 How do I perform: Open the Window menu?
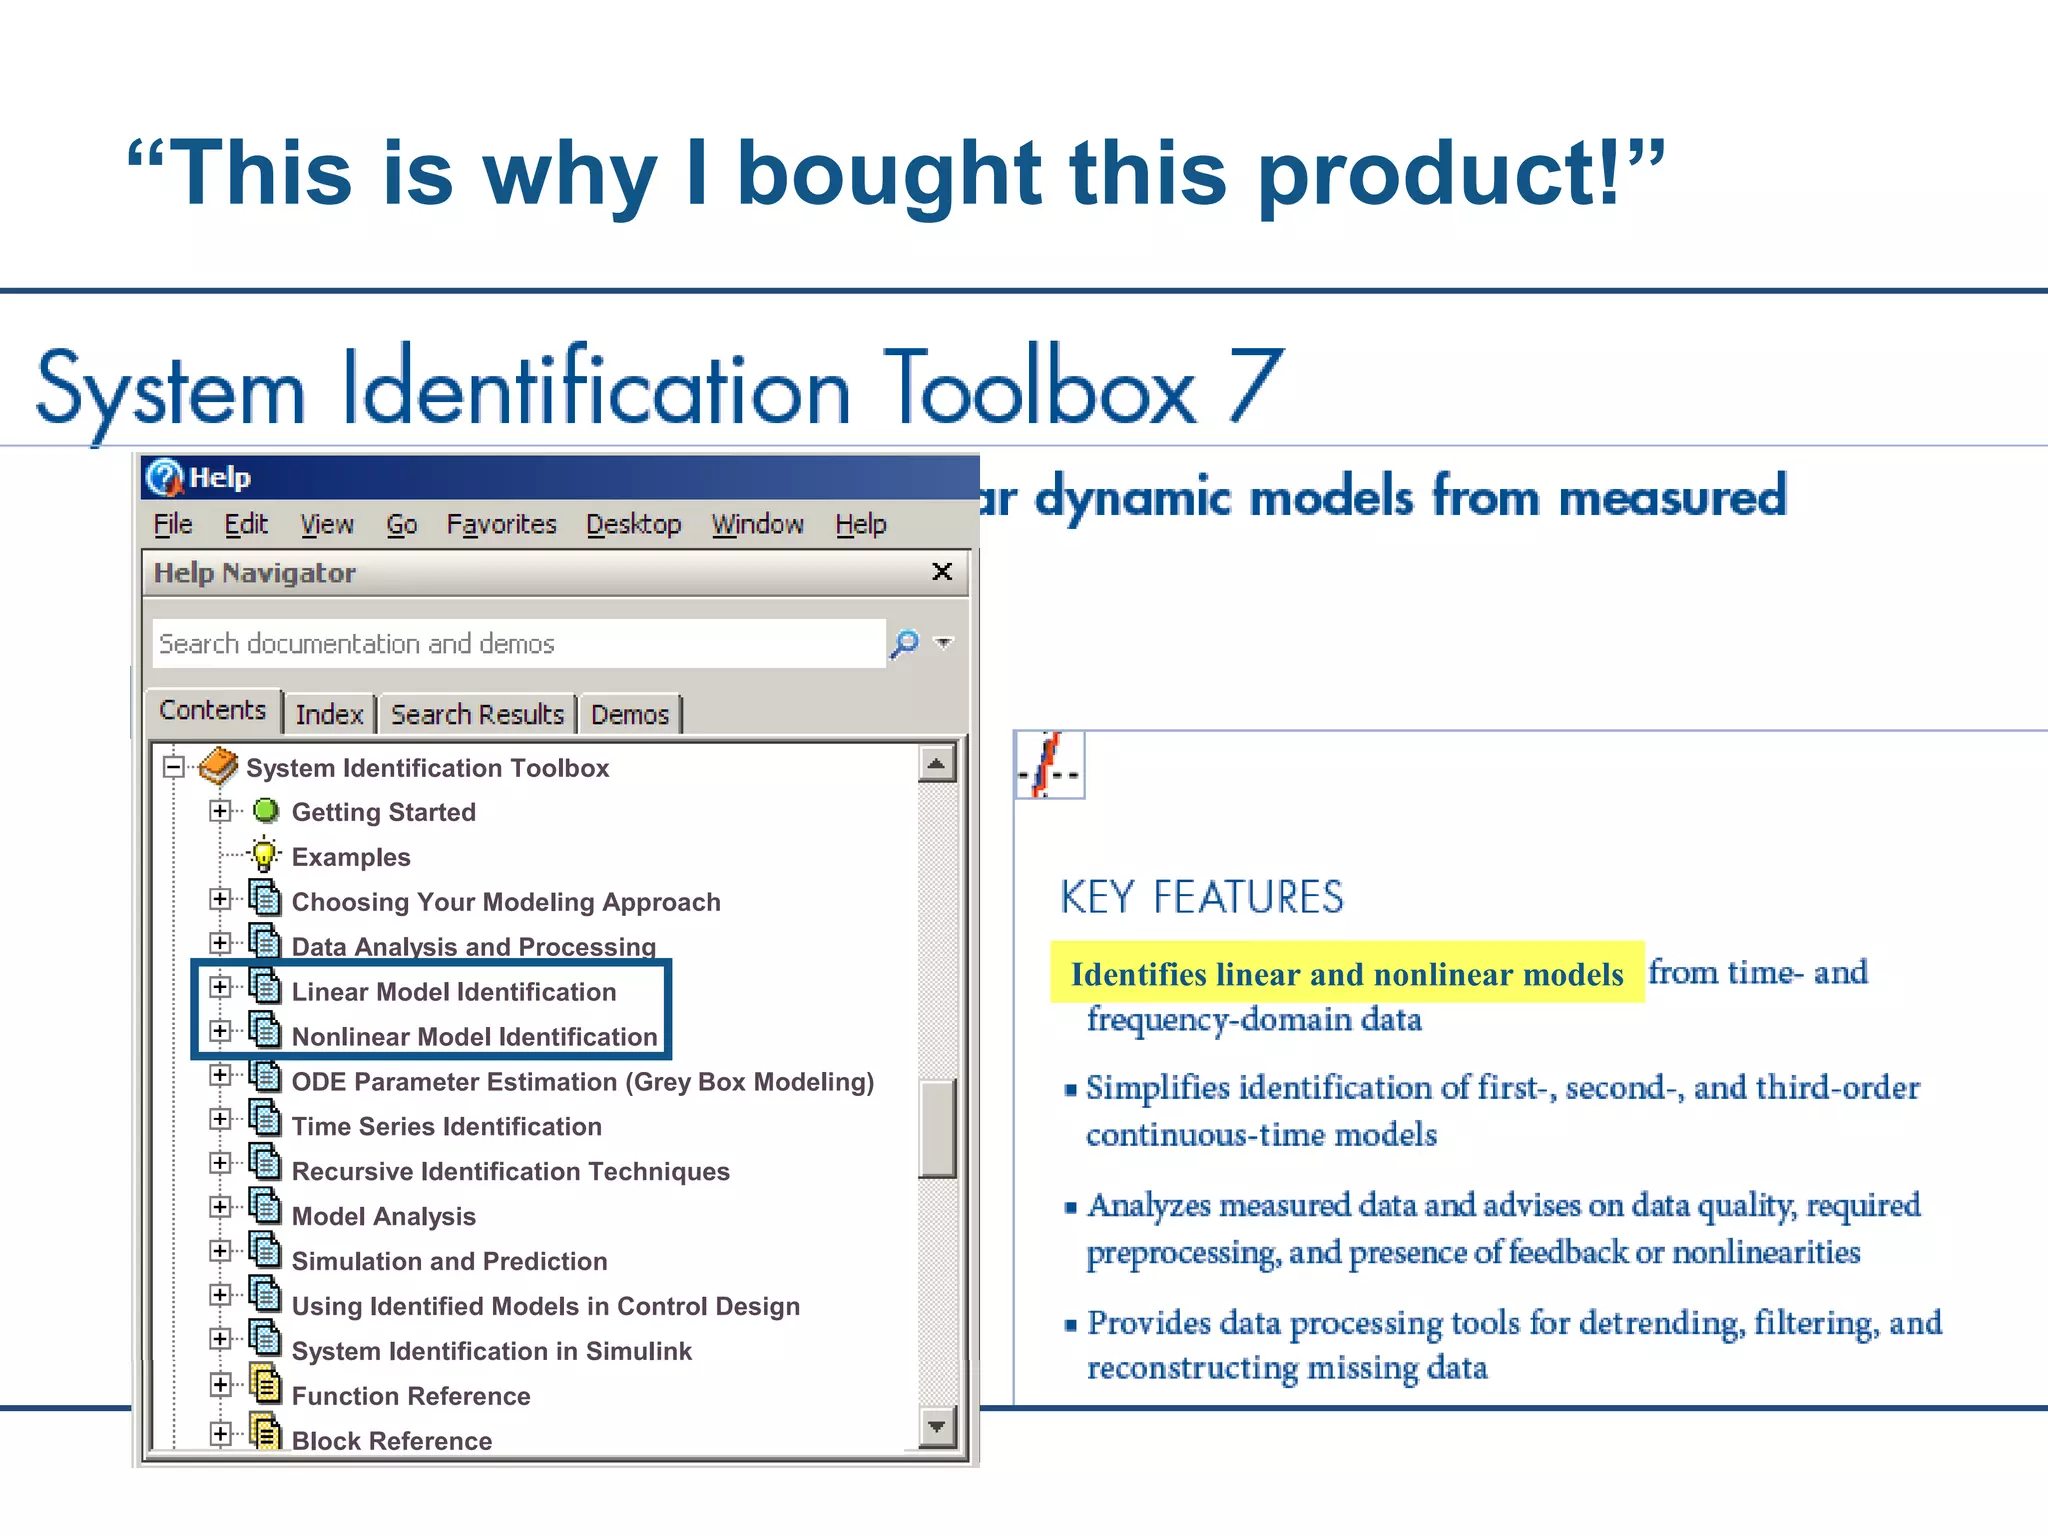point(757,524)
